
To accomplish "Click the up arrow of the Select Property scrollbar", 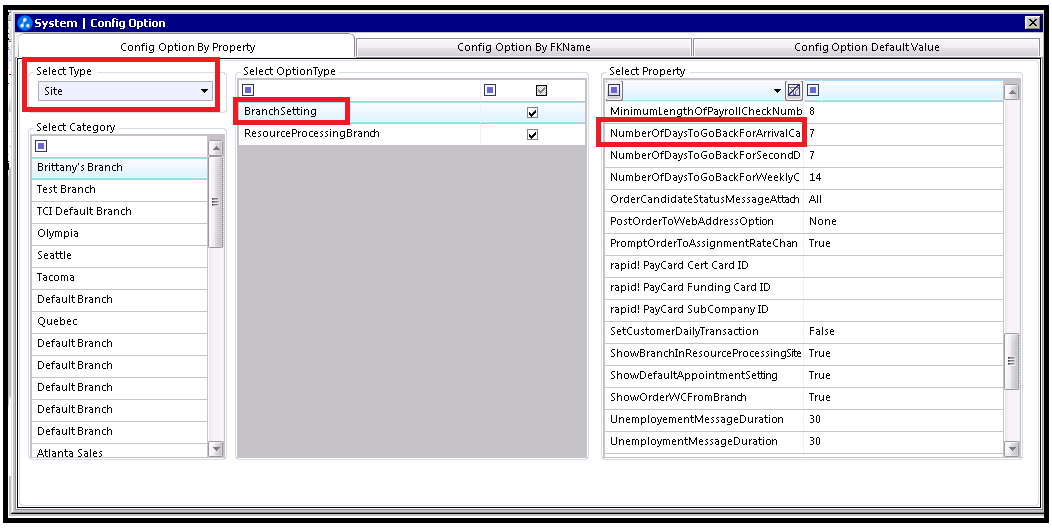I will 1012,92.
